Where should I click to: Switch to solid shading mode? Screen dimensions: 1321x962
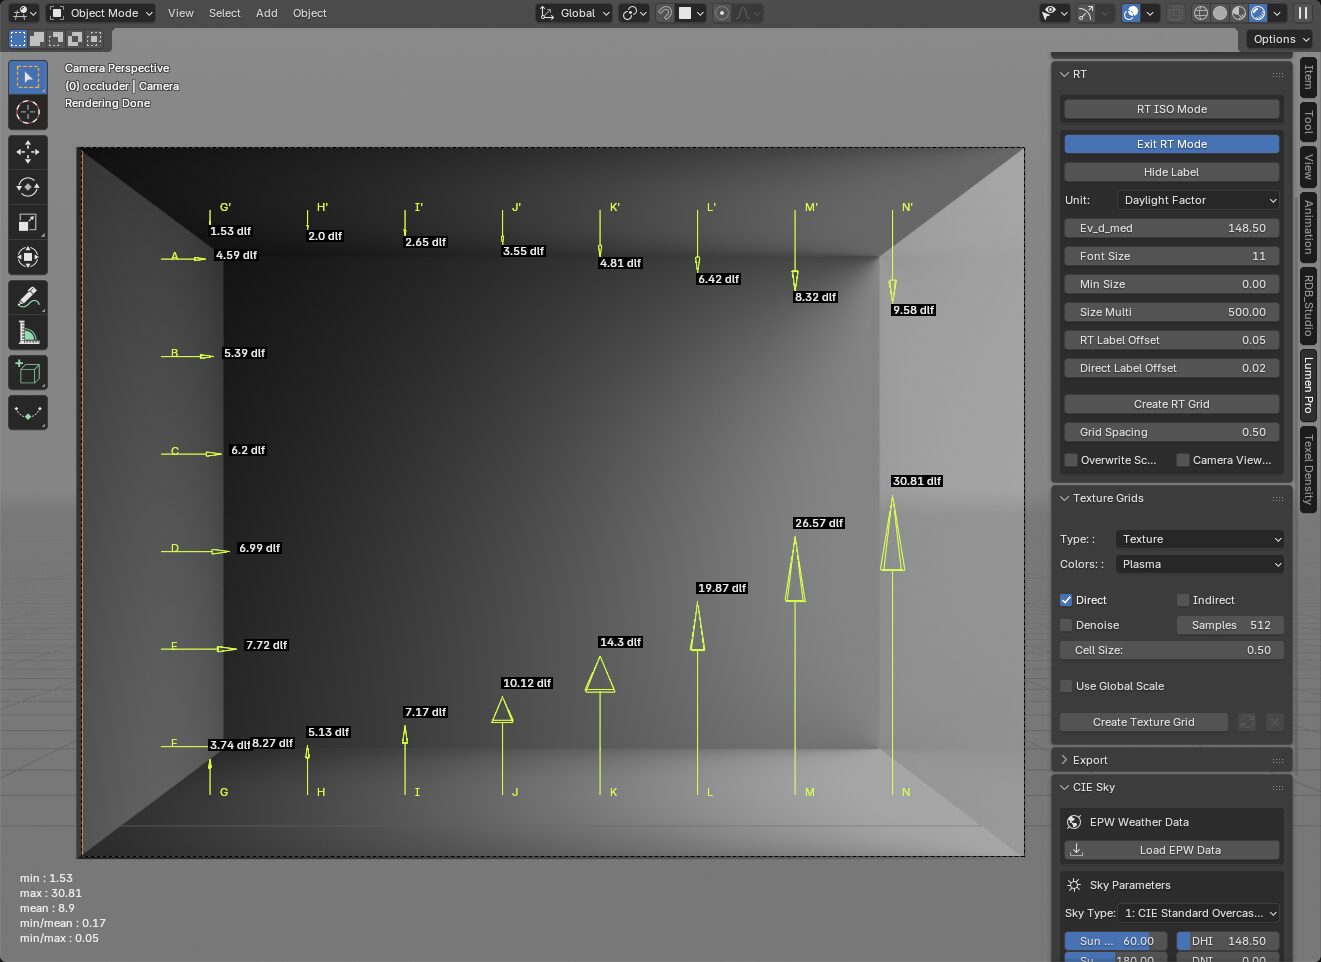pyautogui.click(x=1220, y=13)
